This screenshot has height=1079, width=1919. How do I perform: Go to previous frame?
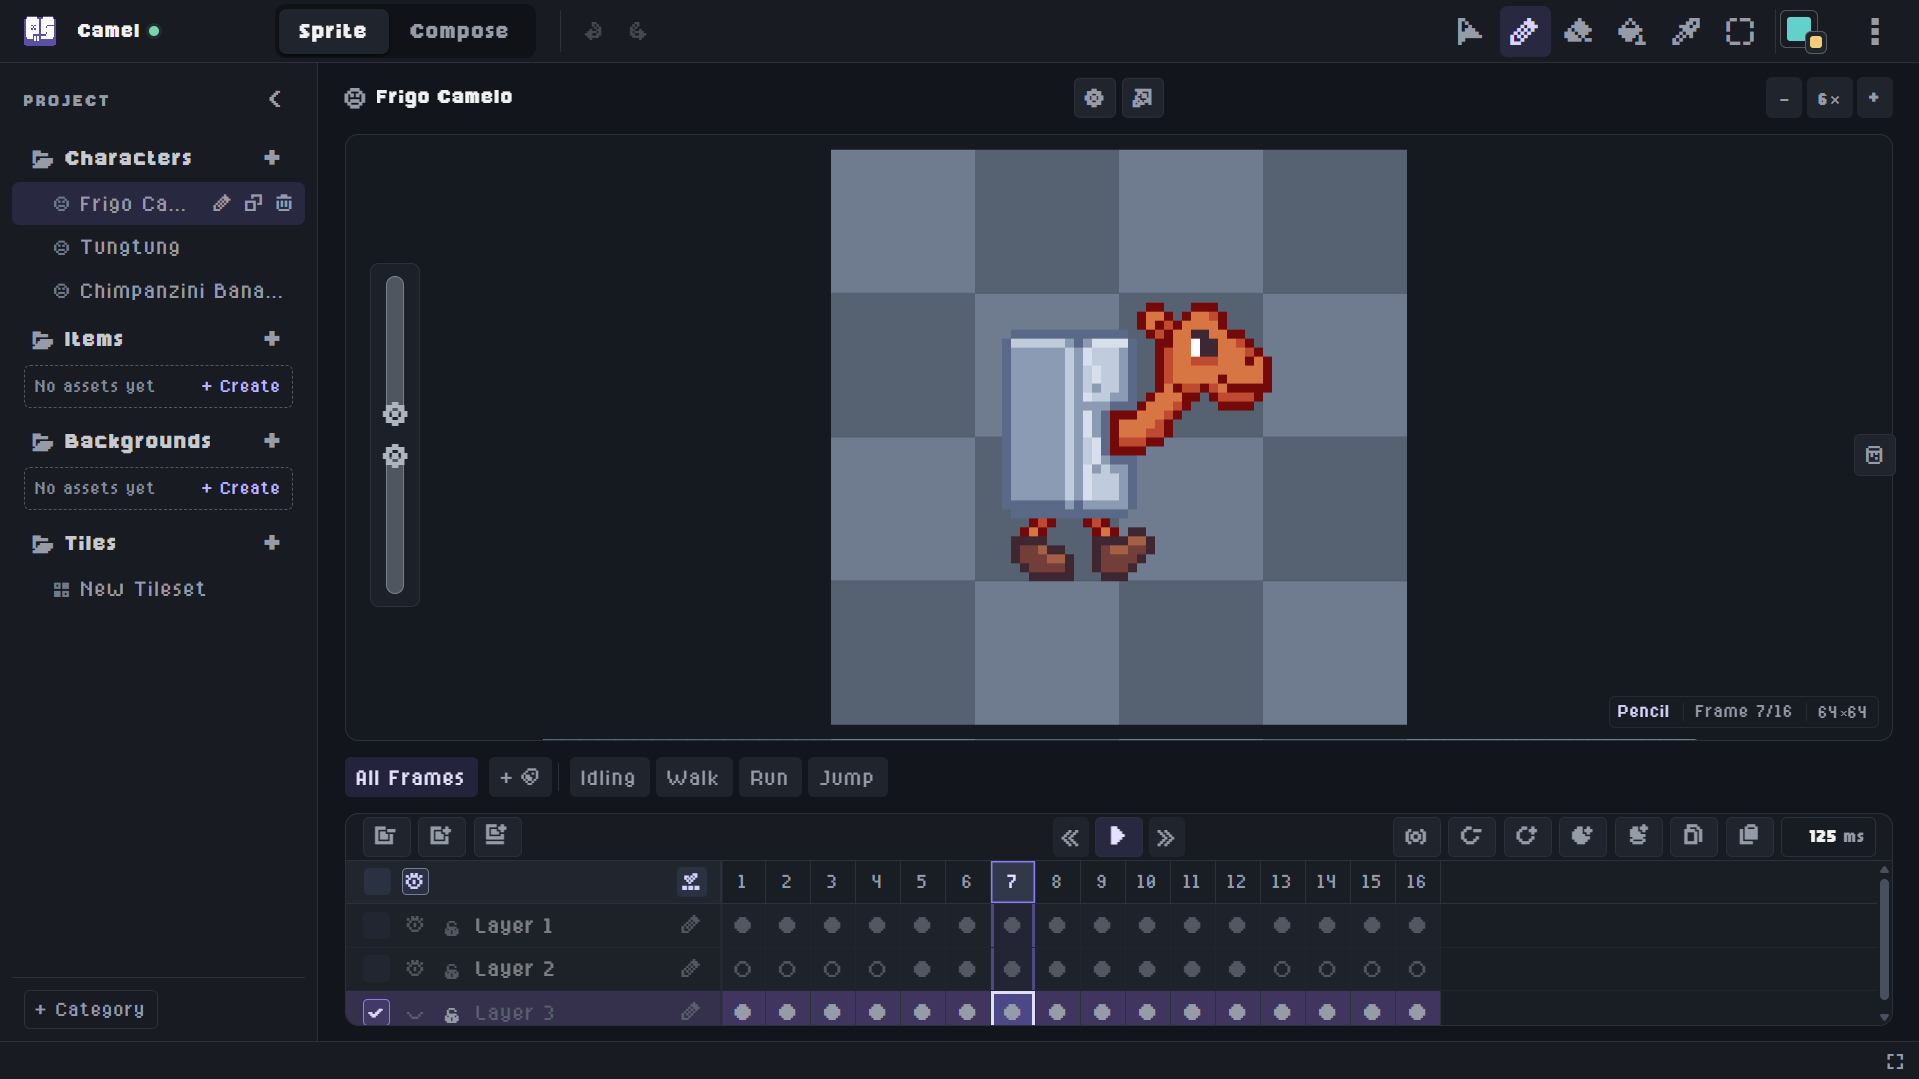coord(1070,837)
